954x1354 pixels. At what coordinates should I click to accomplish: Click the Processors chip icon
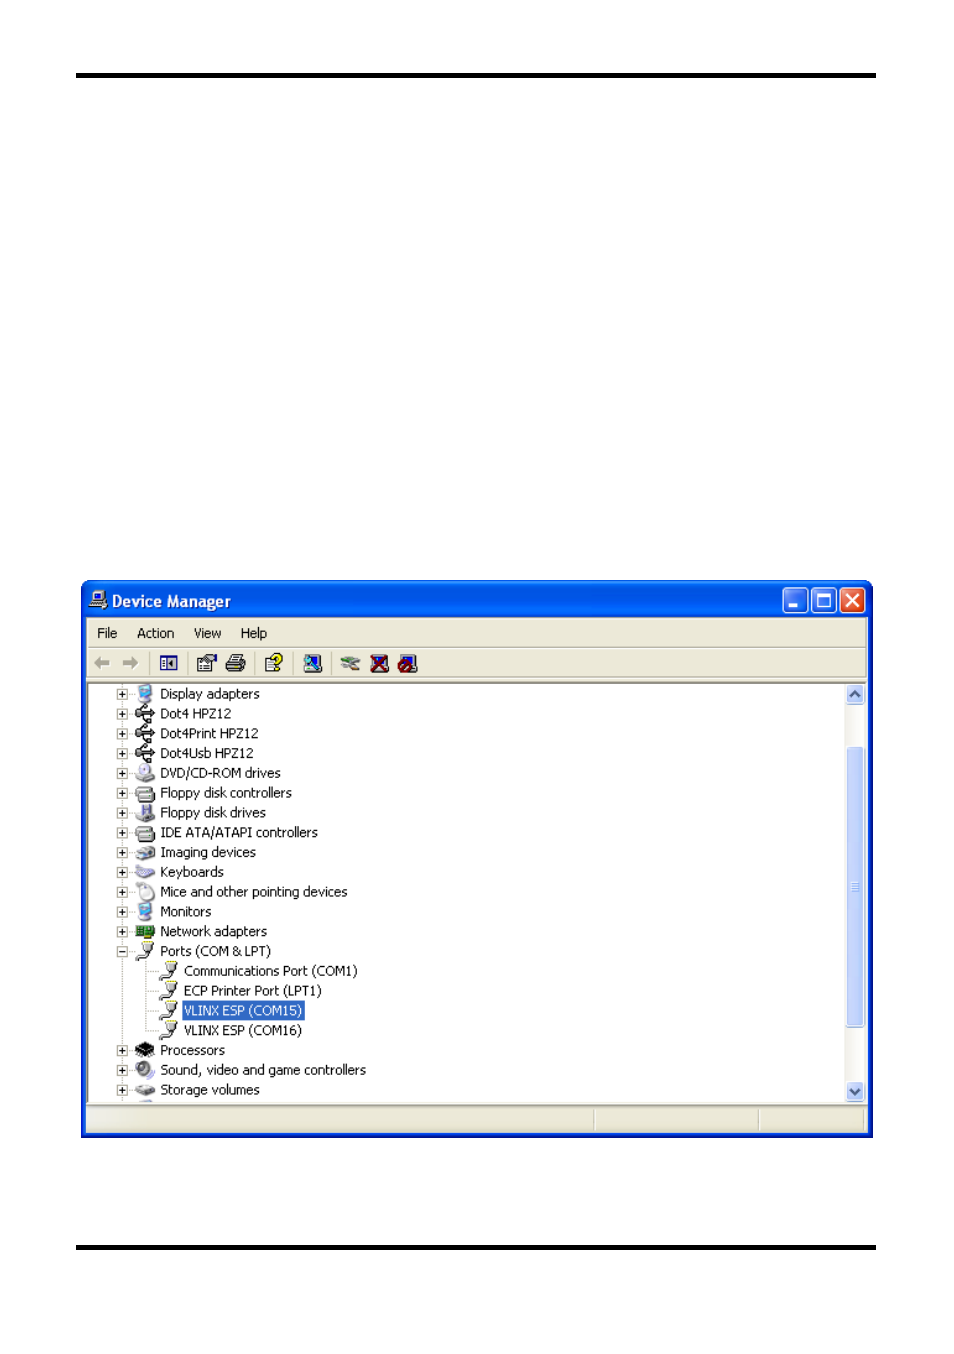[x=145, y=1050]
